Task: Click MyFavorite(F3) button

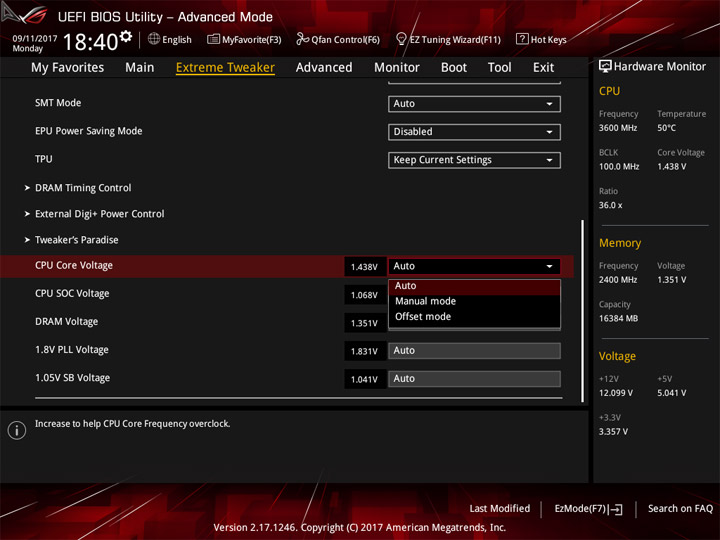Action: pyautogui.click(x=244, y=39)
